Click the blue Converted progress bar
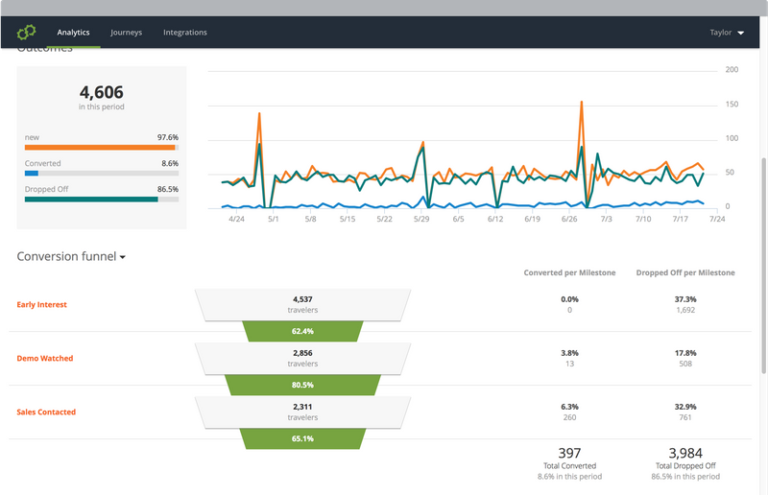 pos(32,173)
